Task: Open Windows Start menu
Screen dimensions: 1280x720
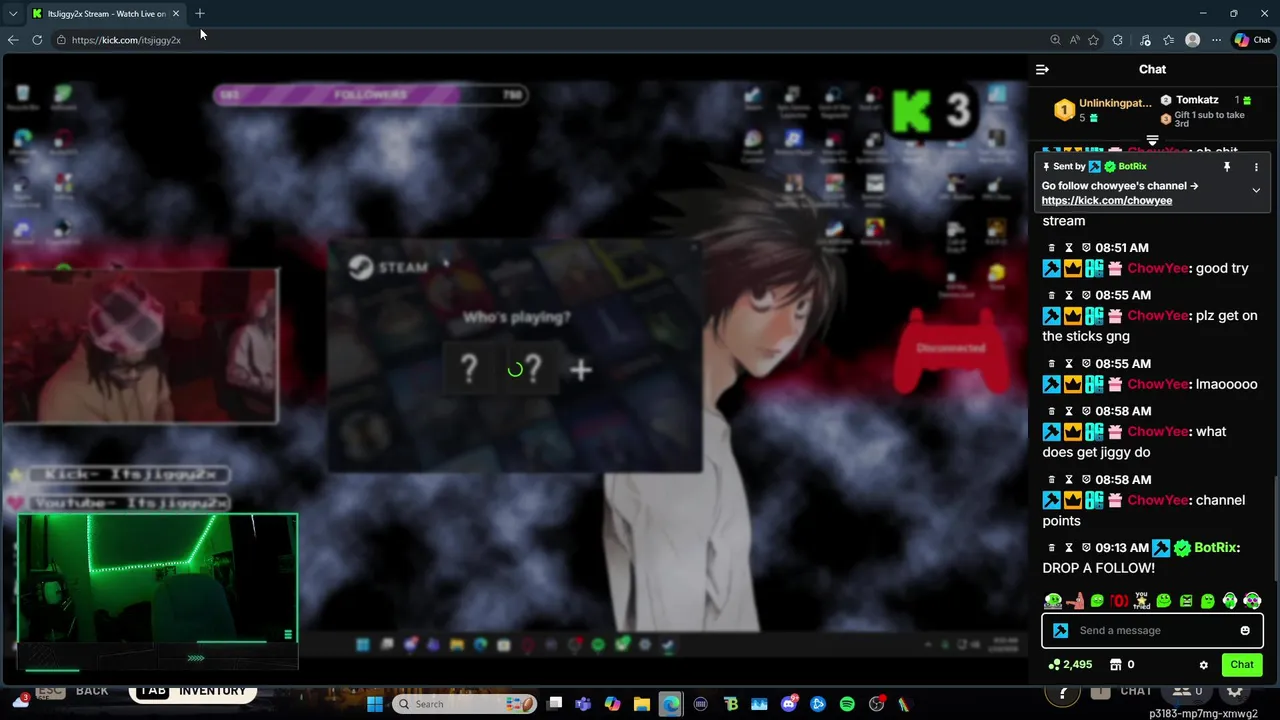Action: [374, 704]
